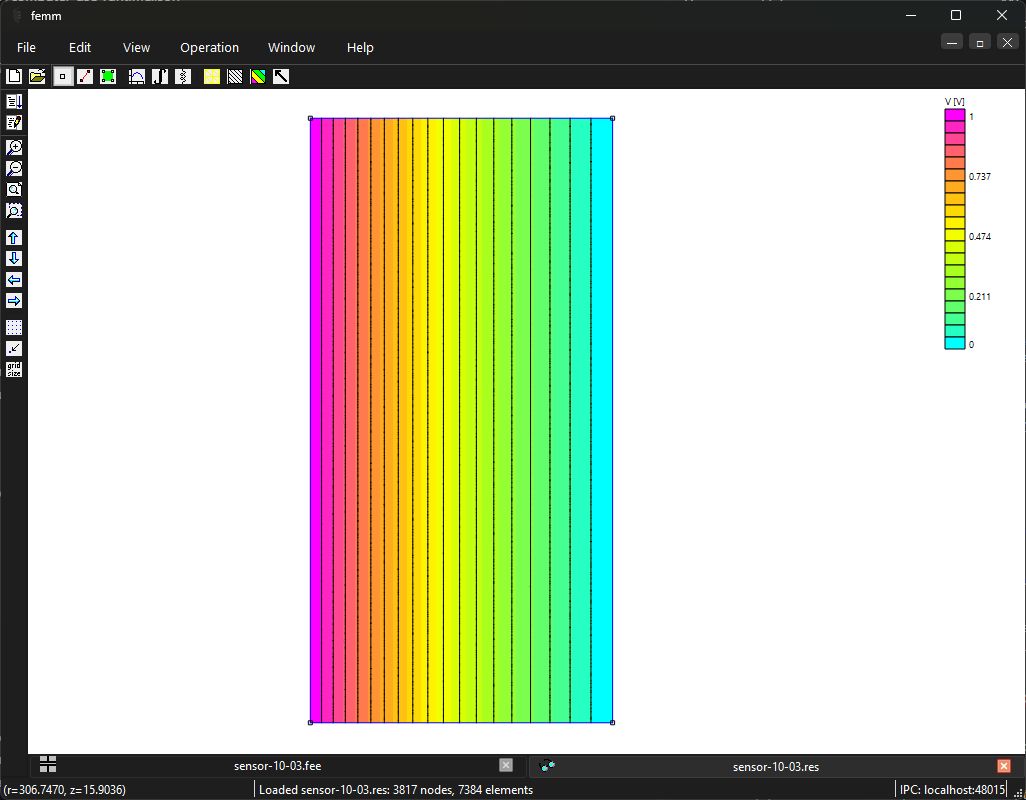Click the window tiles icon left of tabs
Image resolution: width=1026 pixels, height=800 pixels.
[48, 764]
